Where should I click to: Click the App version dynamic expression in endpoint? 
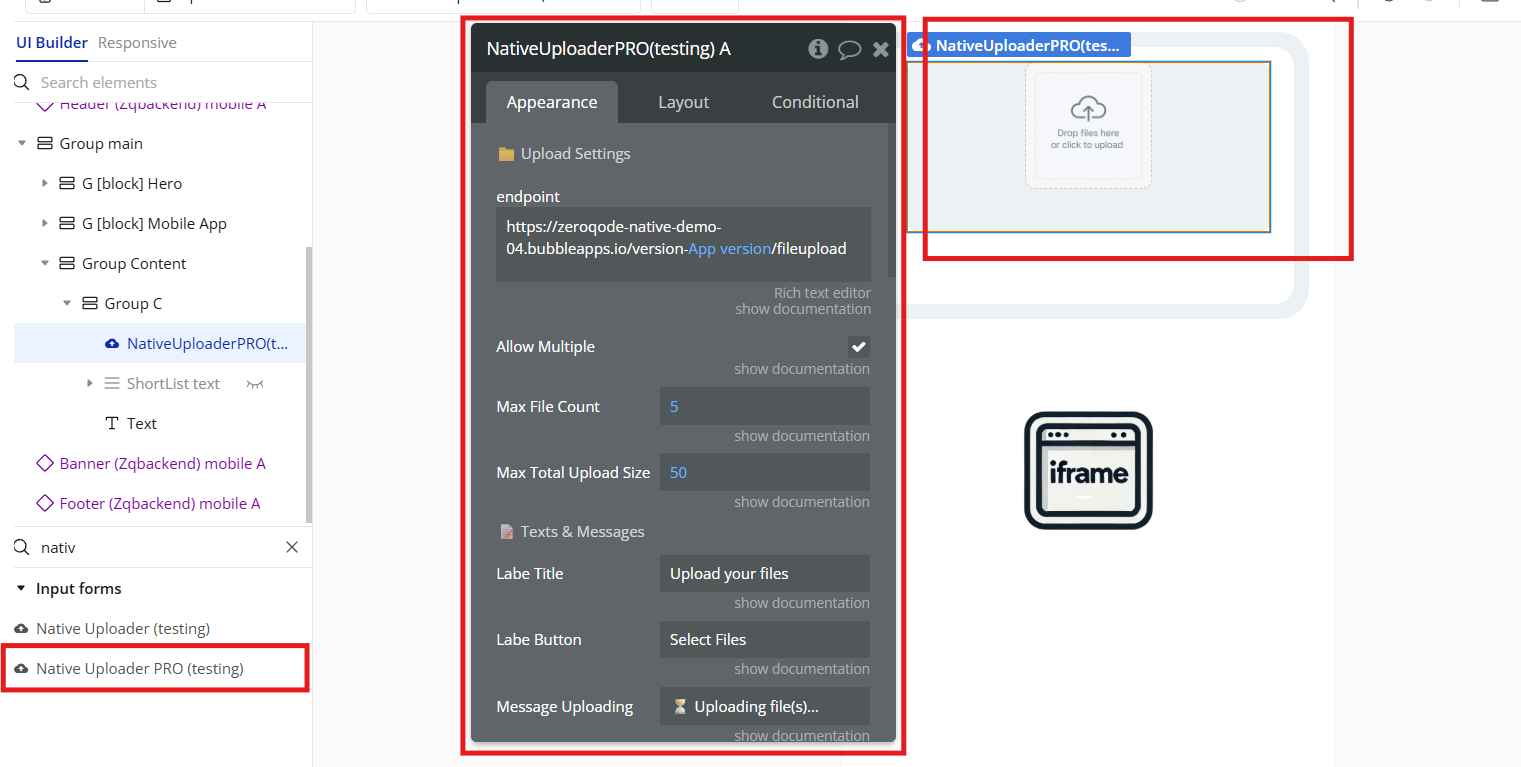tap(730, 249)
